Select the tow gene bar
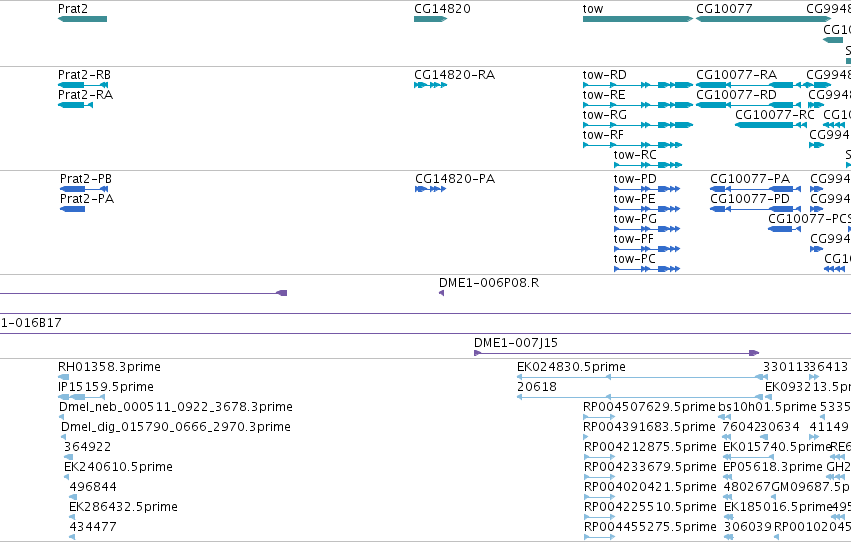 pos(638,19)
